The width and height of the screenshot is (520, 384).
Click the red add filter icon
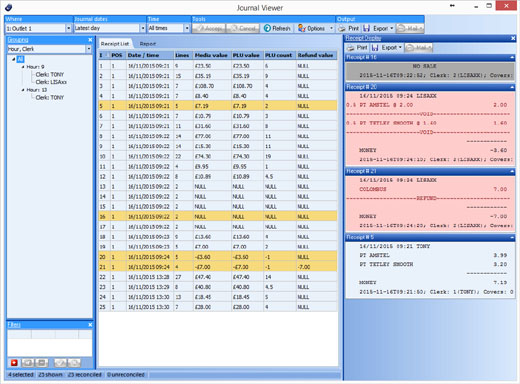point(14,363)
